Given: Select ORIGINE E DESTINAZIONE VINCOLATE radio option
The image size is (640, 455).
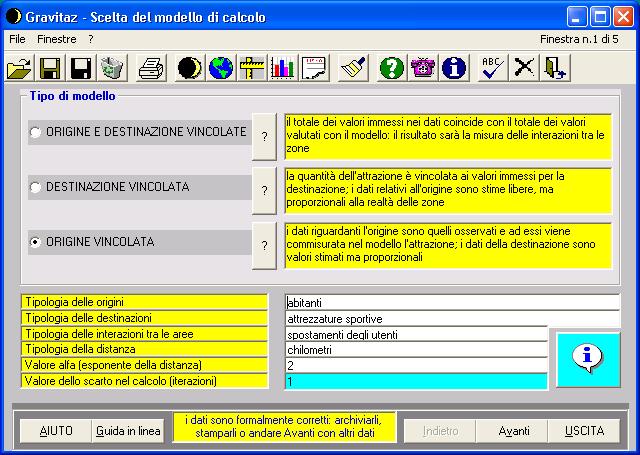Looking at the screenshot, I should click(37, 132).
